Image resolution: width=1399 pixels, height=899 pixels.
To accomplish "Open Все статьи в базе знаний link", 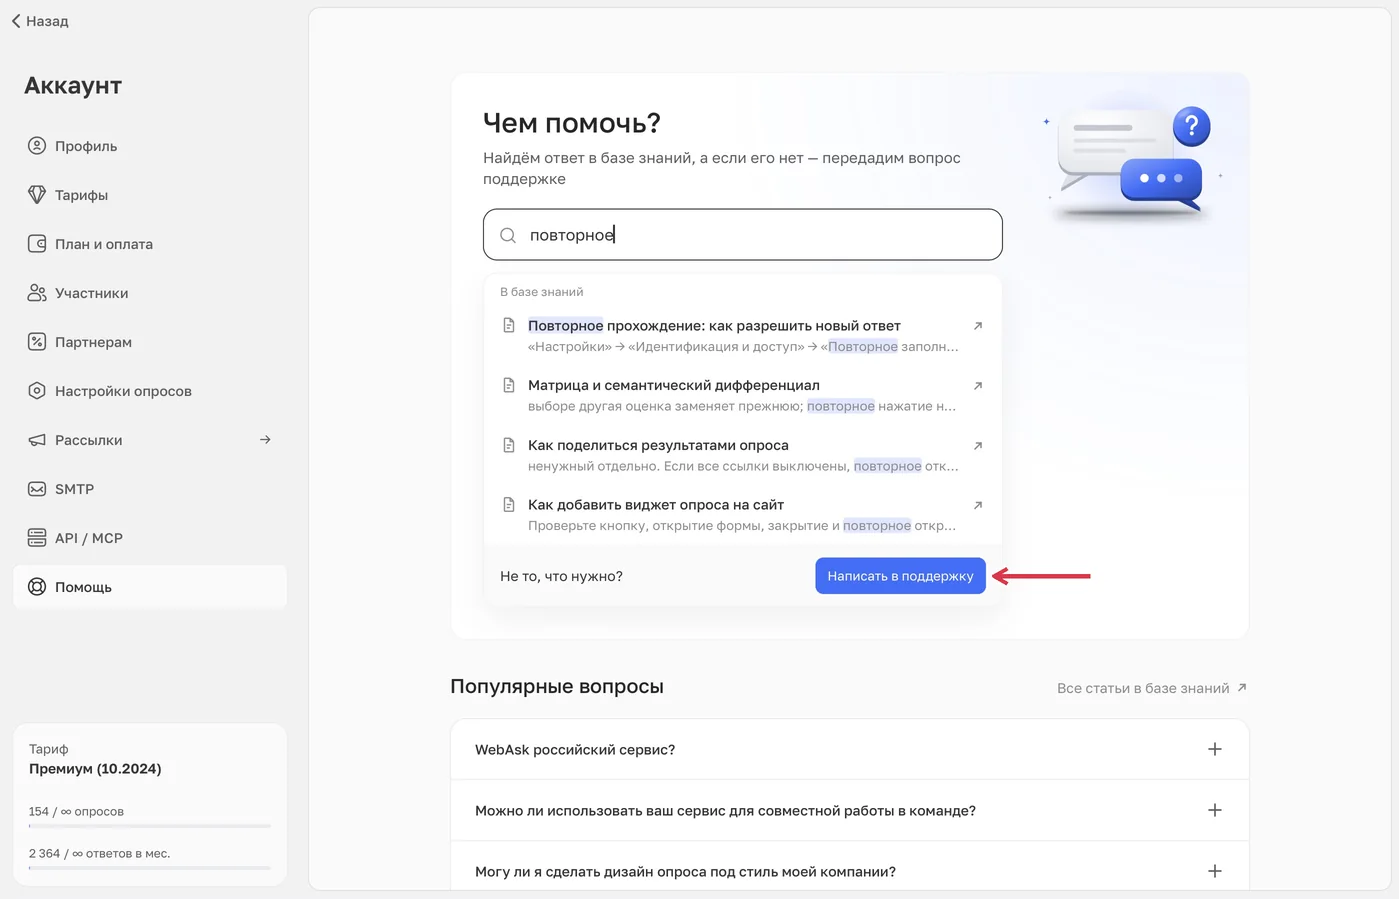I will (x=1152, y=688).
